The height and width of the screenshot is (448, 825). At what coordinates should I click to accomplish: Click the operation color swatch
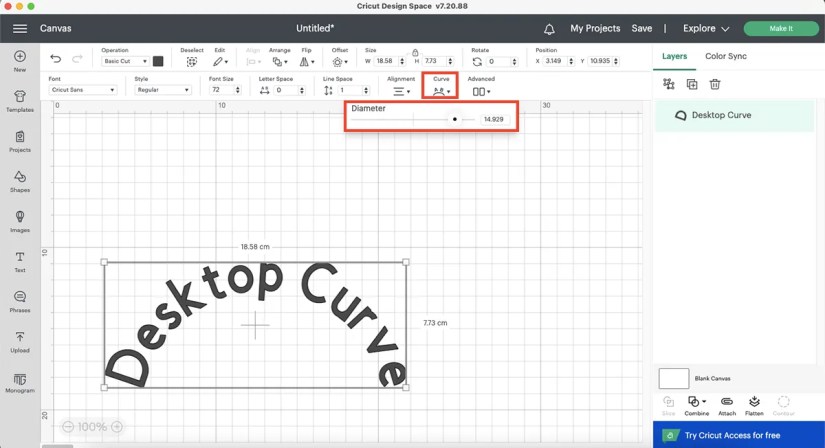coord(158,61)
